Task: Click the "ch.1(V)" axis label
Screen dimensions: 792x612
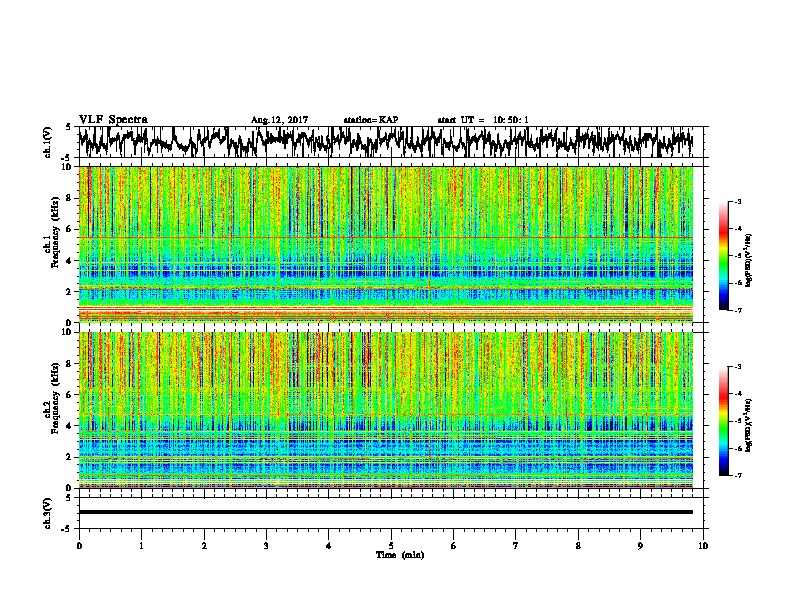Action: pos(47,142)
